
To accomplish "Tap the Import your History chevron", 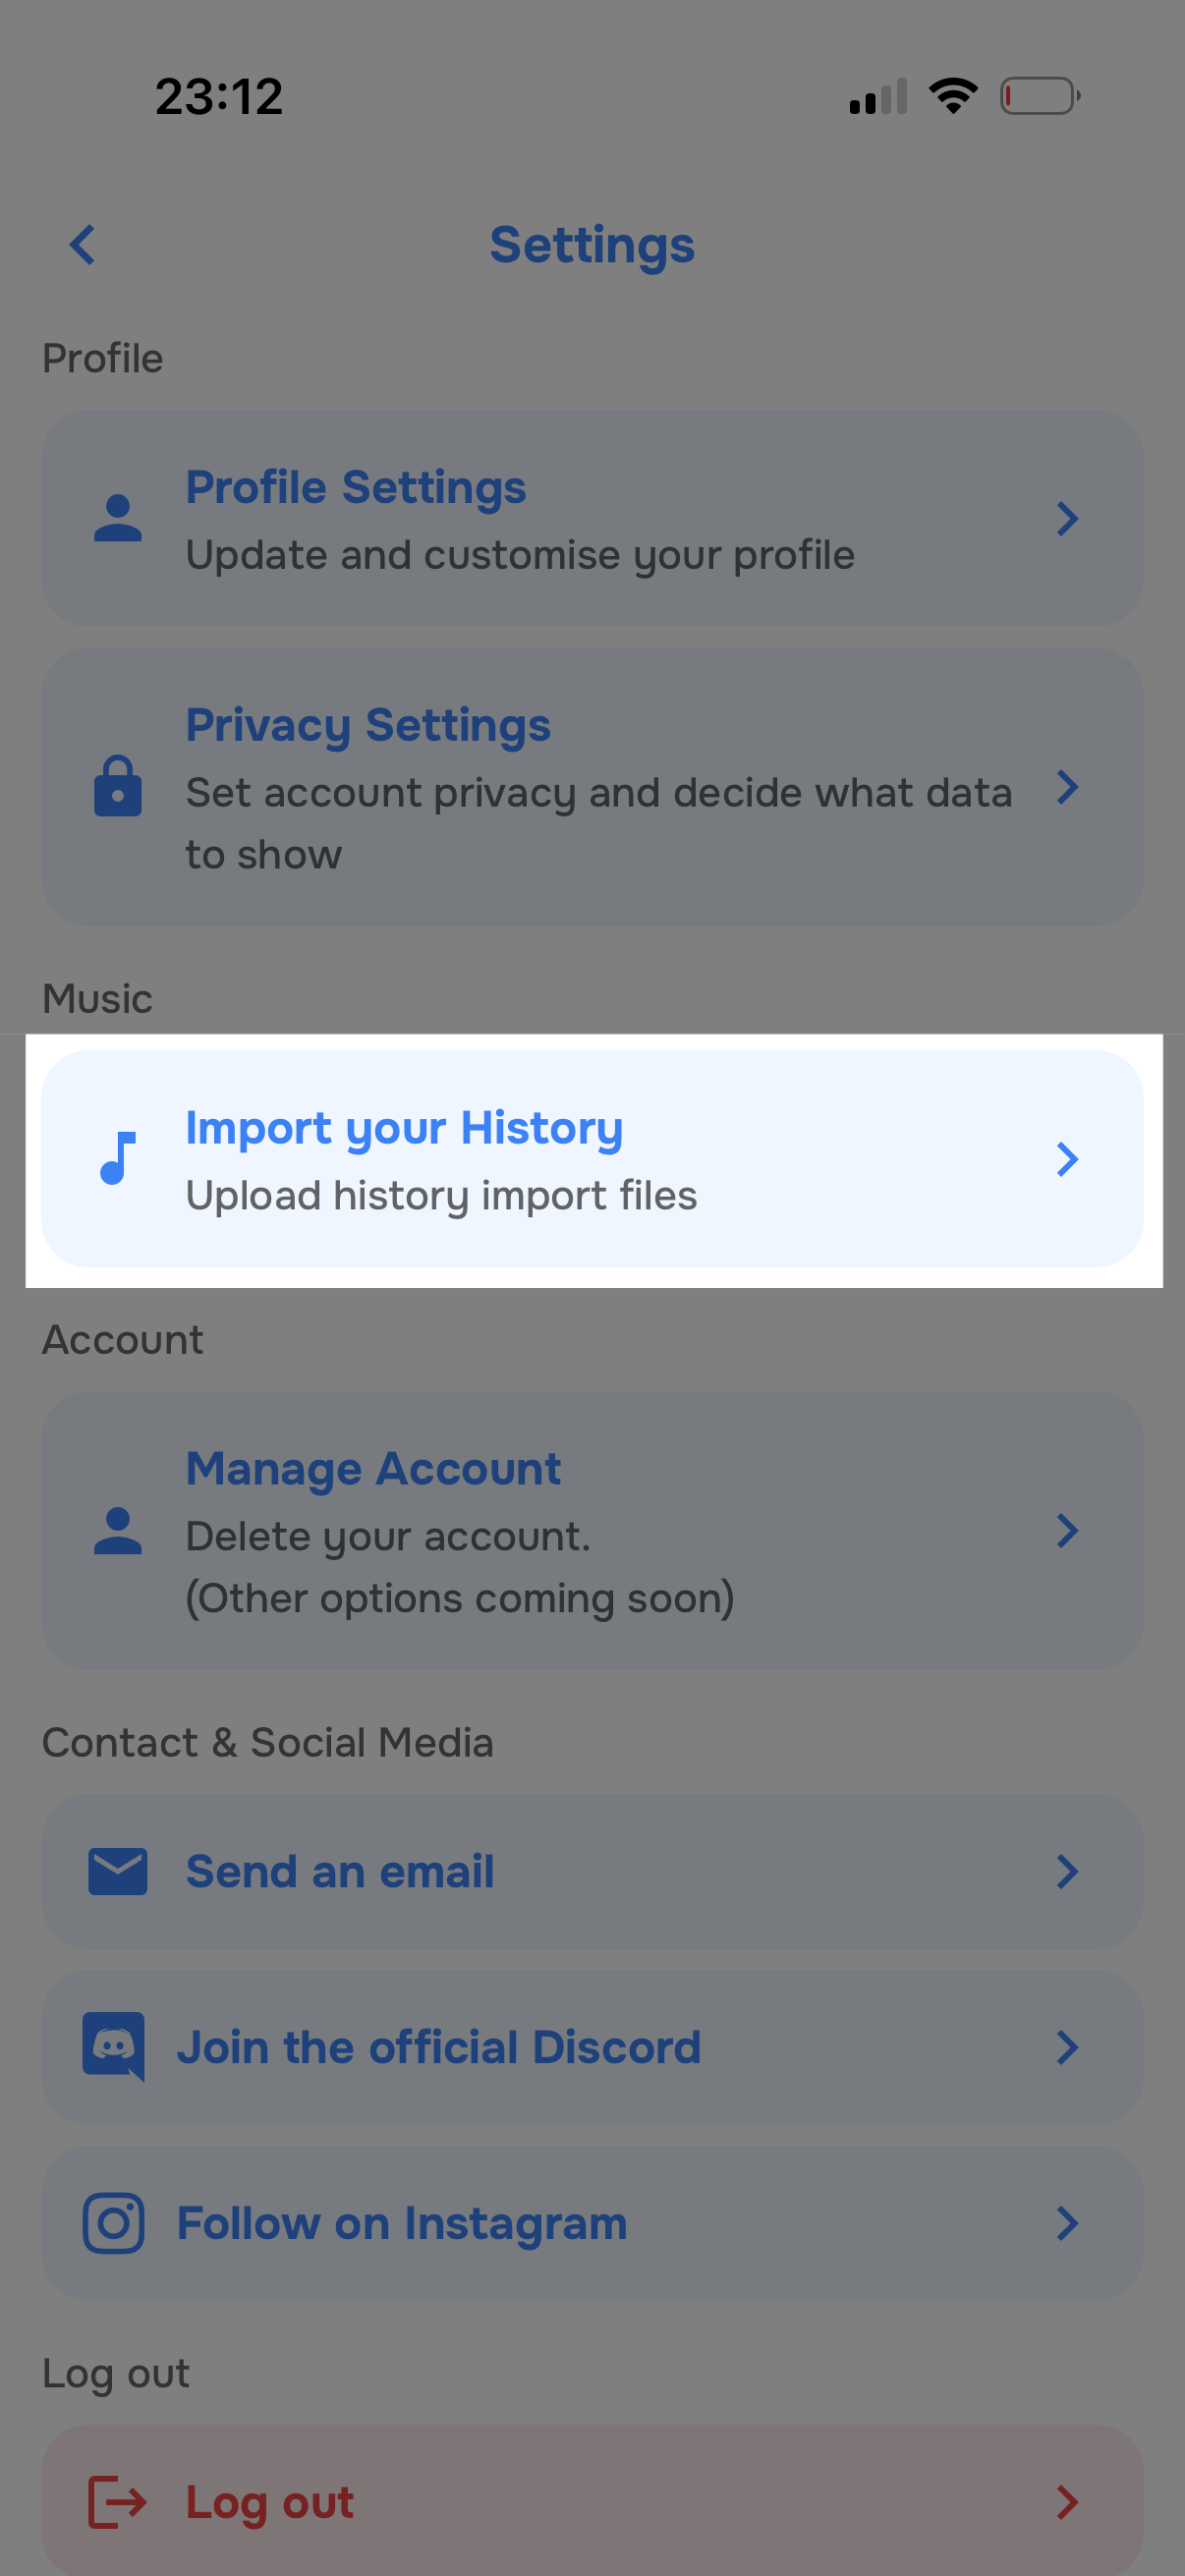I will [x=1067, y=1159].
